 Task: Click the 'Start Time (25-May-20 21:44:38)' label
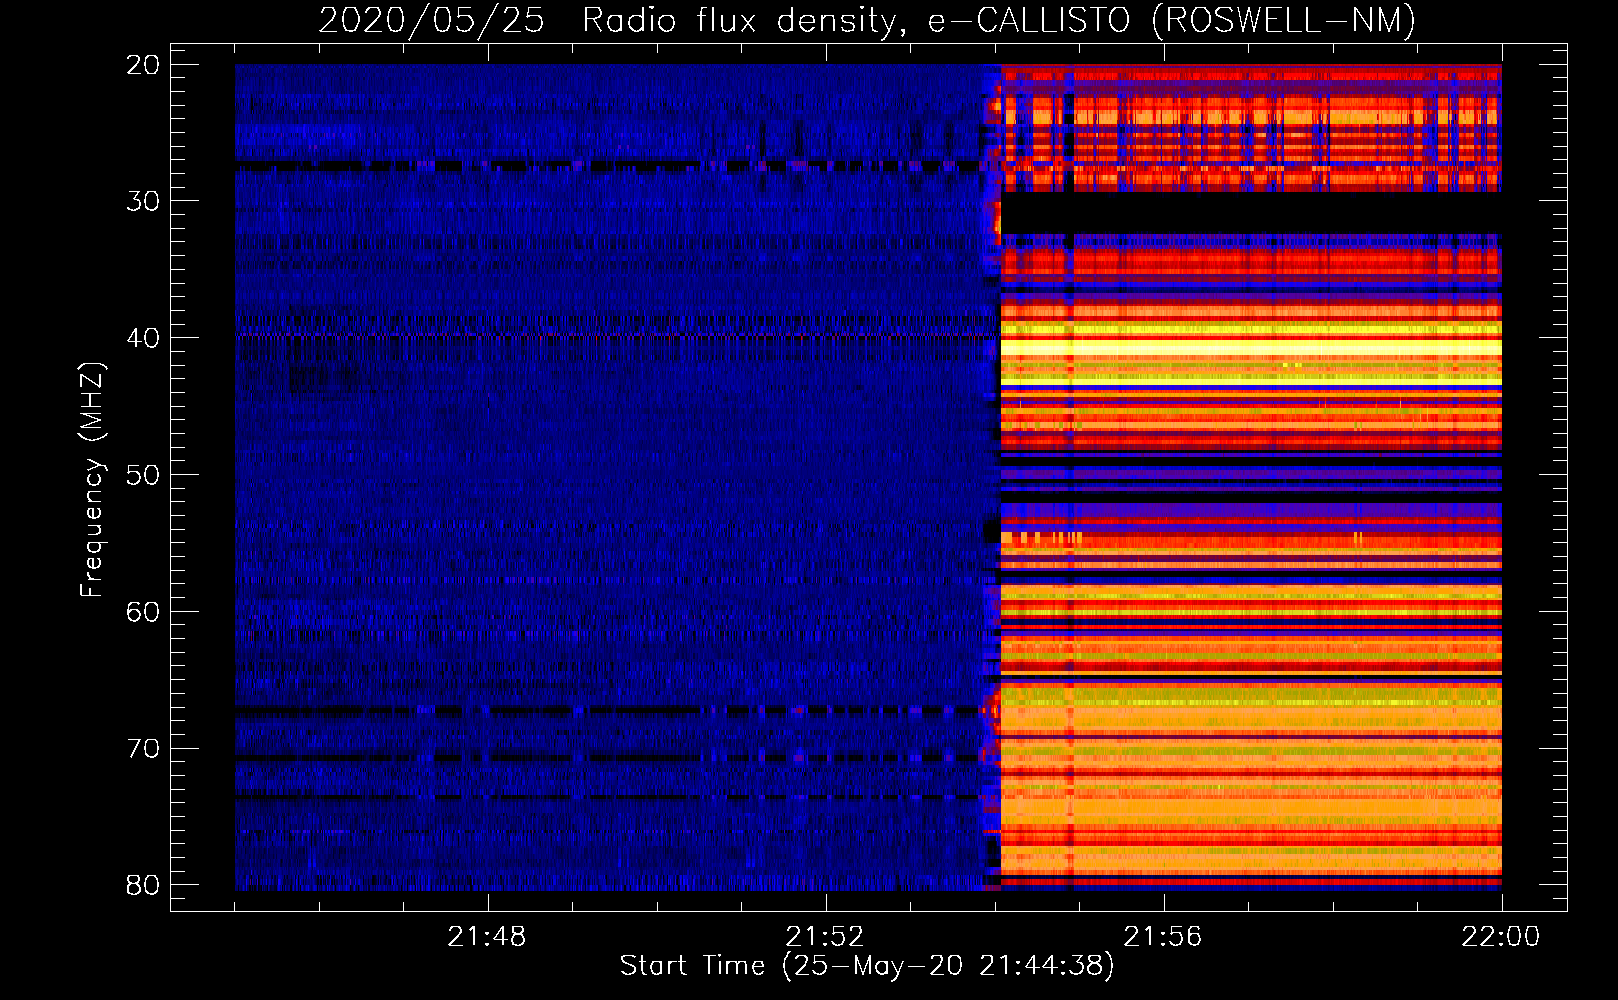point(867,966)
